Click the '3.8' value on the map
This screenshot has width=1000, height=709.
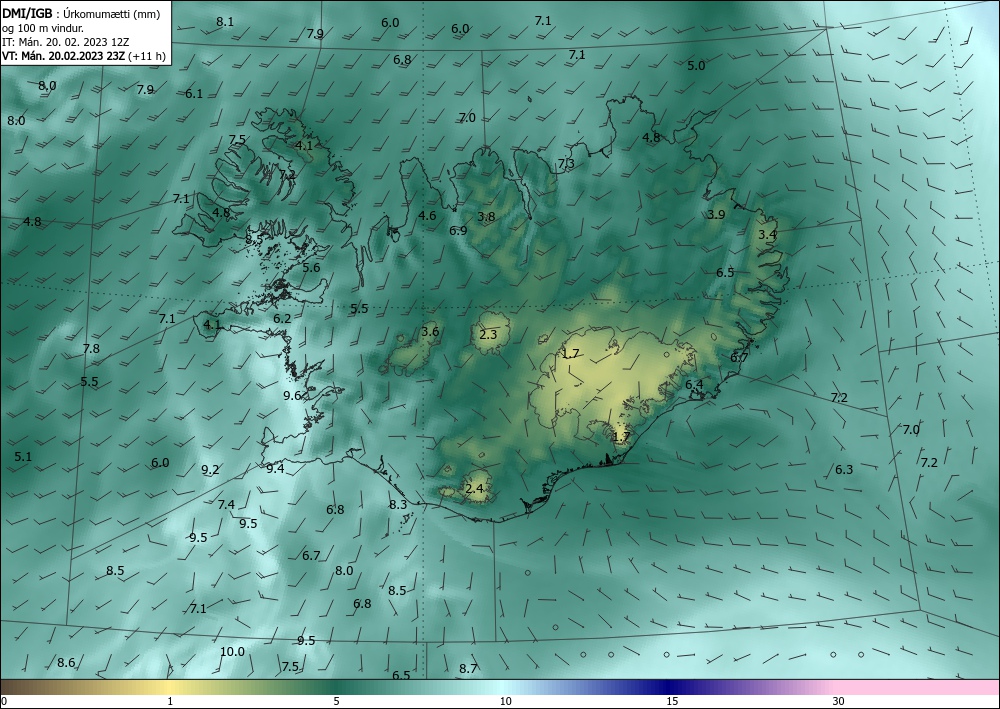486,217
